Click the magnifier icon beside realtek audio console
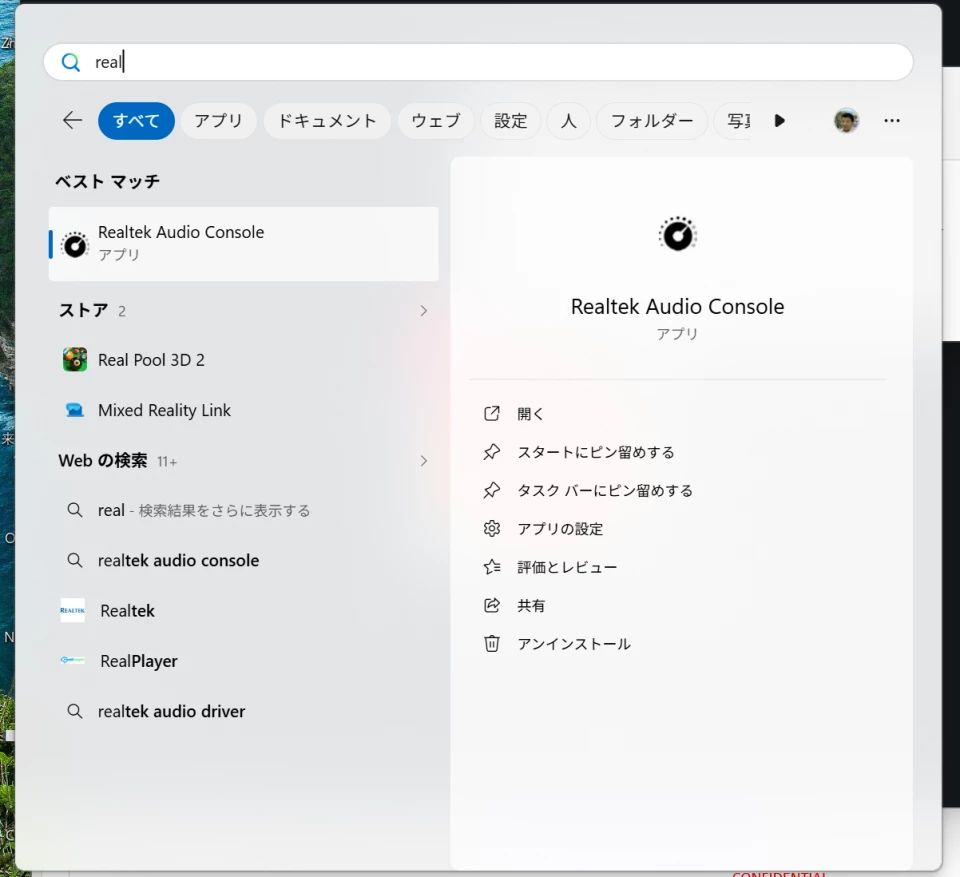The width and height of the screenshot is (960, 877). (x=75, y=560)
